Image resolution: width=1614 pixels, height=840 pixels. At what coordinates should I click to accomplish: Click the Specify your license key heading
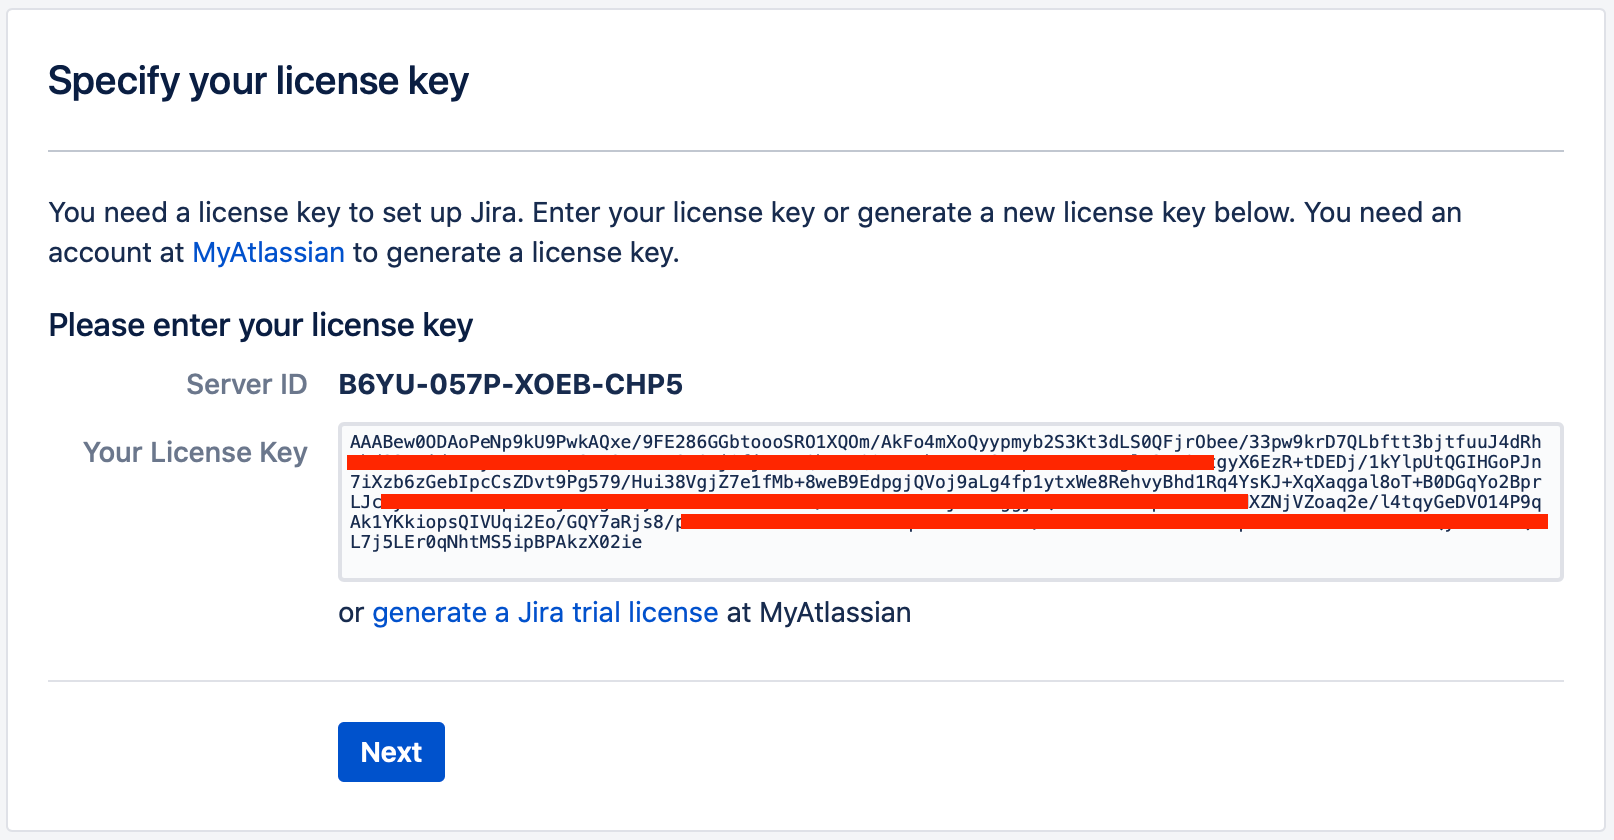[258, 81]
